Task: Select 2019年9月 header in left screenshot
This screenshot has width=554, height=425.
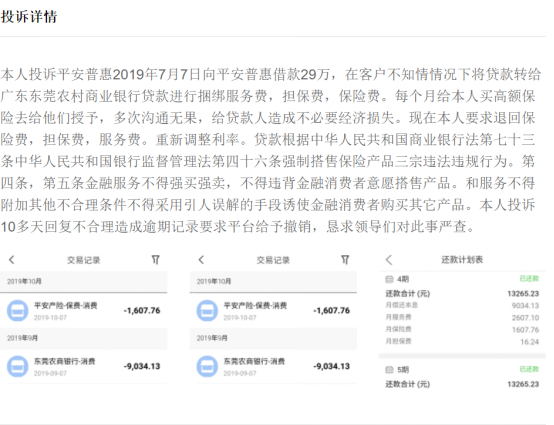Action: [83, 338]
